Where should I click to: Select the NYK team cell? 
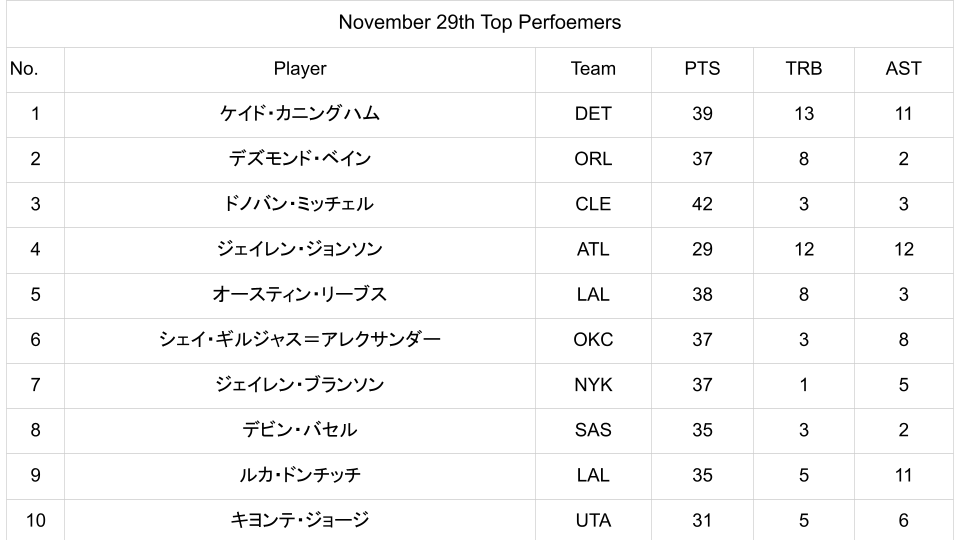[x=593, y=385]
